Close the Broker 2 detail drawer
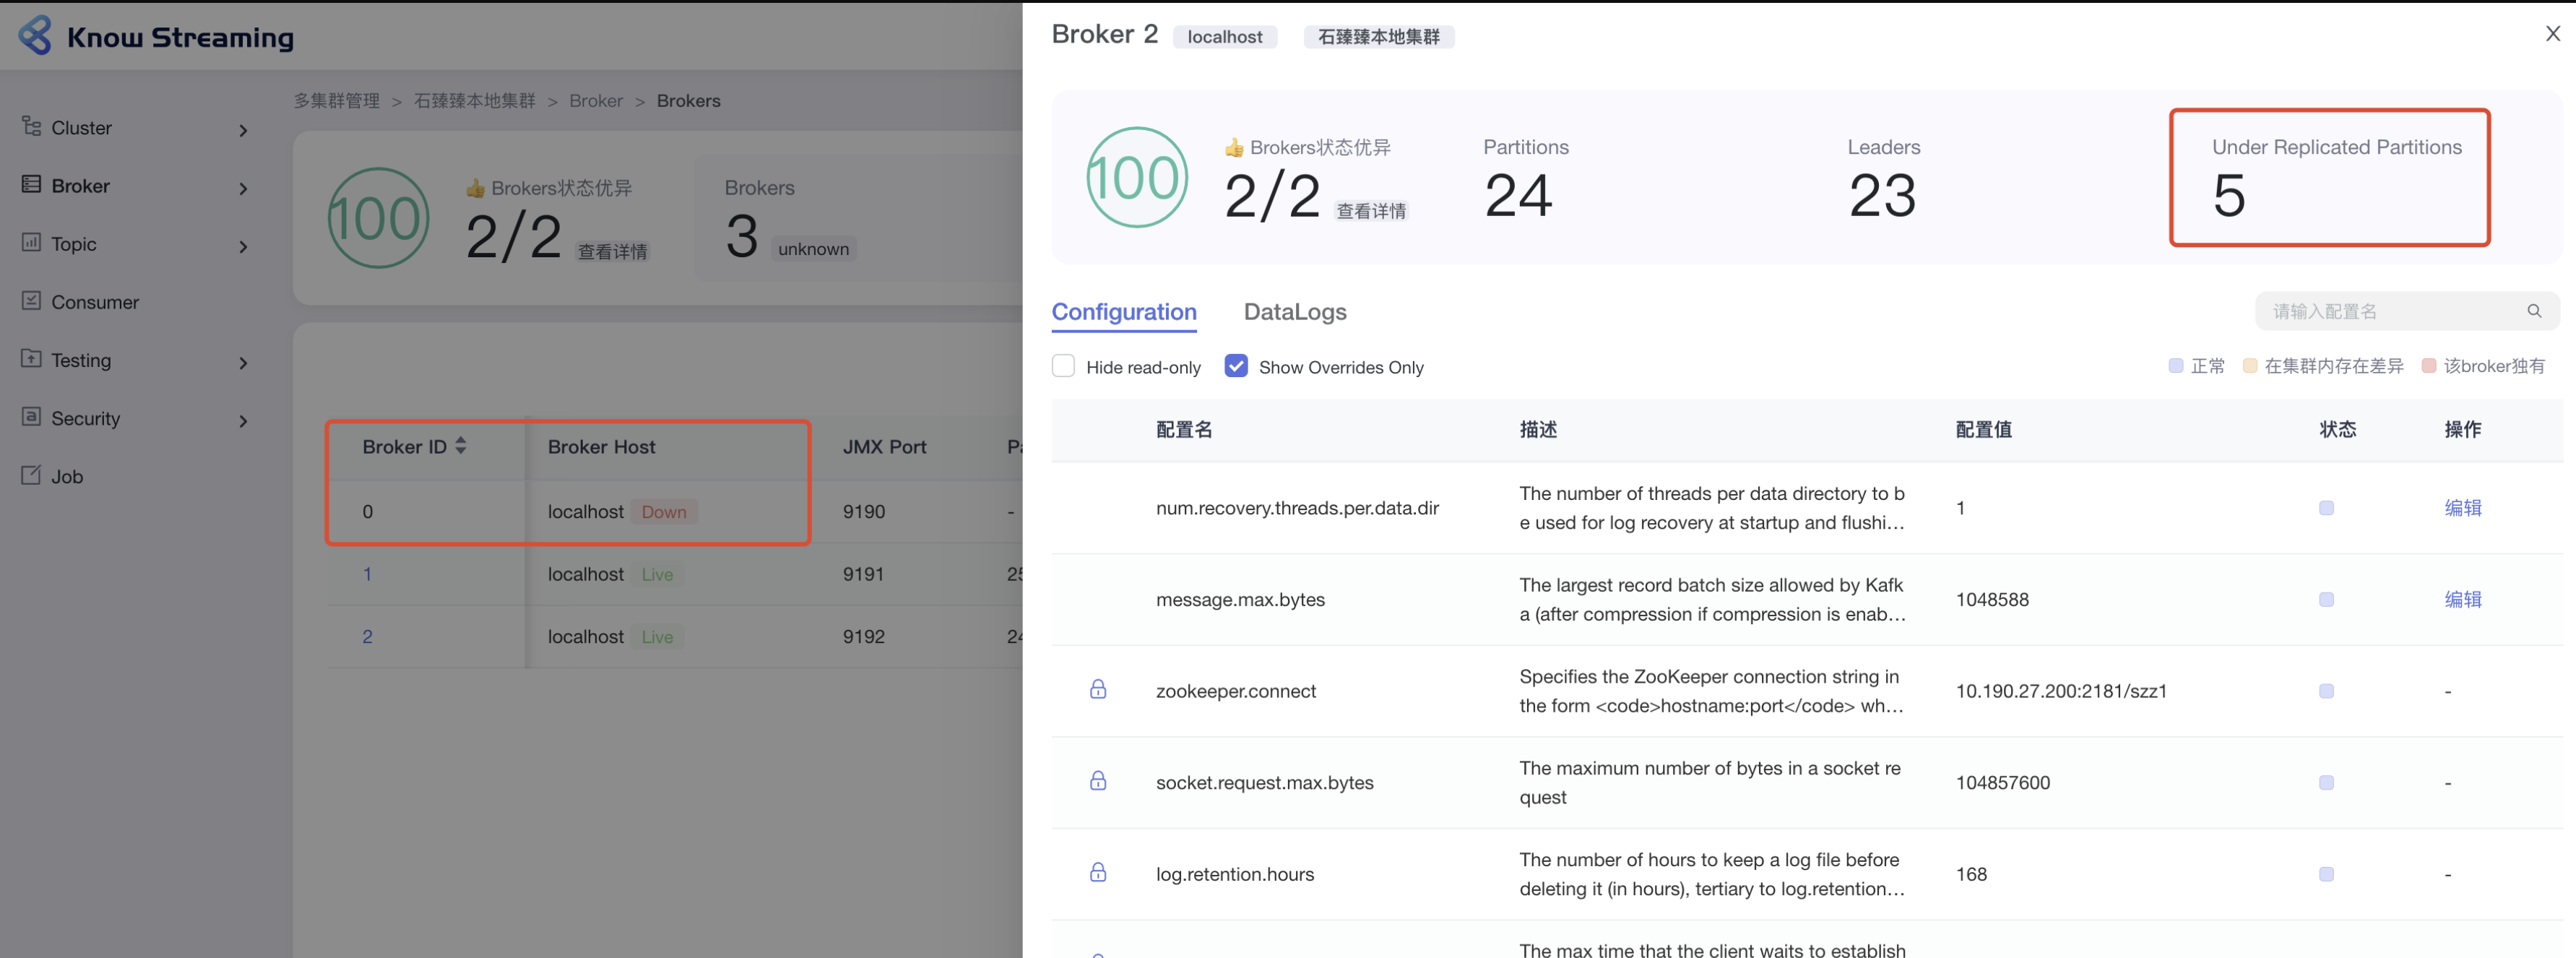Screen dimensions: 2576x958 [2552, 34]
